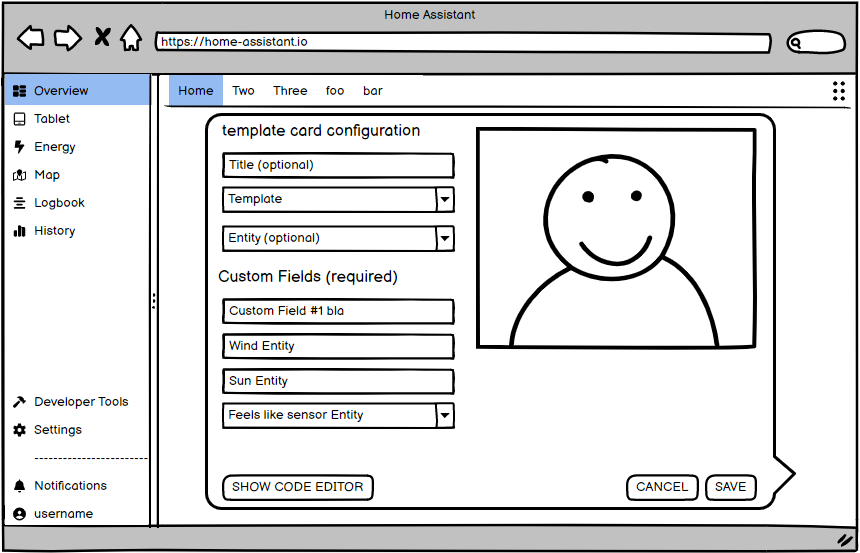Click the search magnifier icon
Image resolution: width=860 pixels, height=553 pixels.
point(797,43)
